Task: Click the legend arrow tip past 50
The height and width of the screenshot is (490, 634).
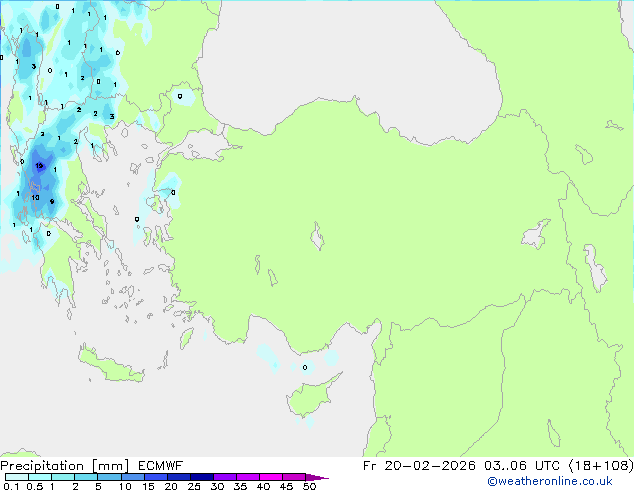Action: click(x=317, y=477)
